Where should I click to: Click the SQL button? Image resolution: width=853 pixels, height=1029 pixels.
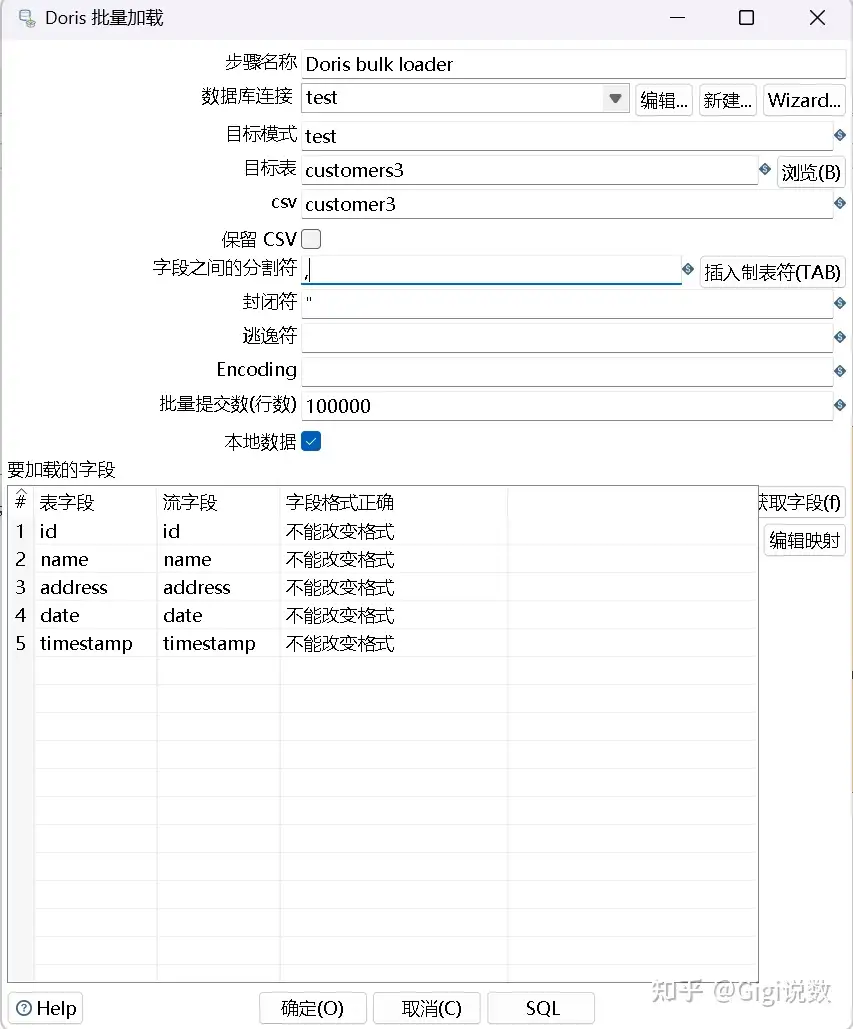pos(541,1008)
